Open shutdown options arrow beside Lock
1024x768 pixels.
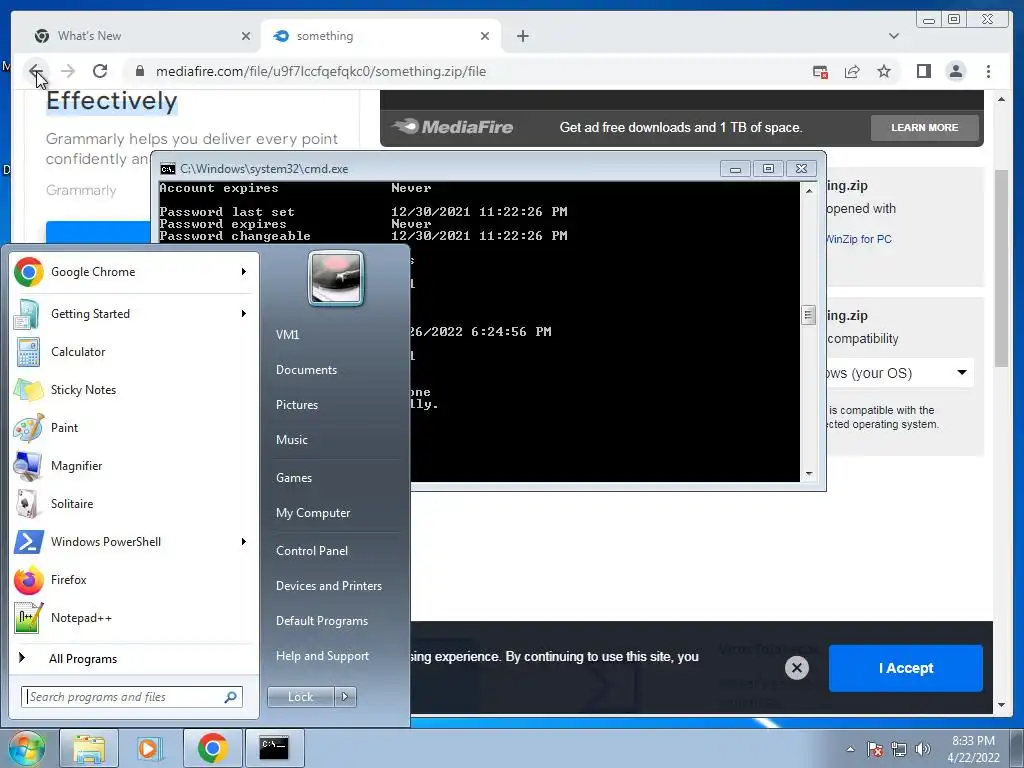[345, 697]
